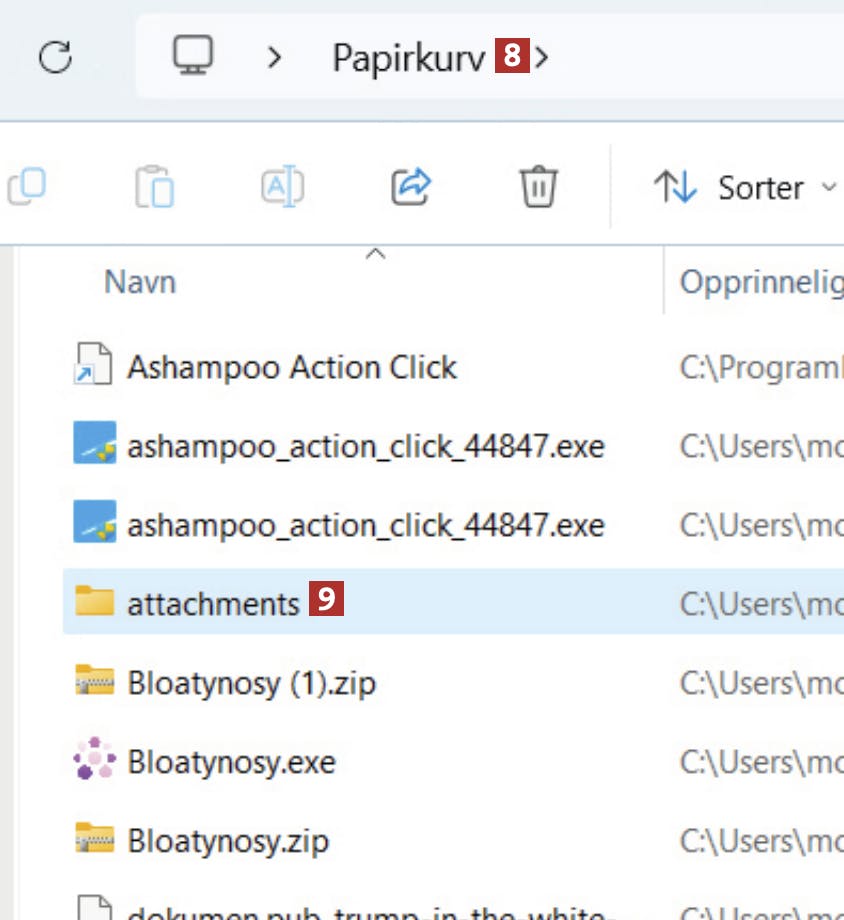Click the Papirkurv breadcrumb segment
The height and width of the screenshot is (920, 844).
(409, 58)
